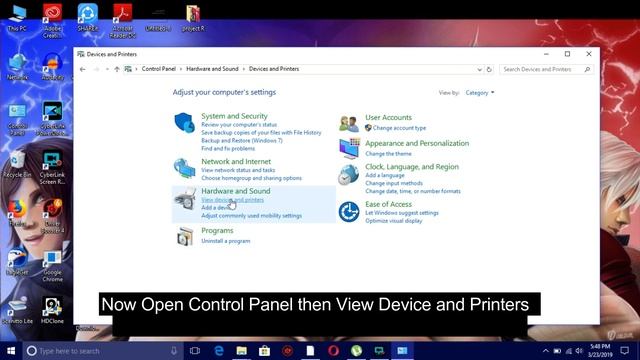Expand address bar history dropdown arrow
The width and height of the screenshot is (640, 360).
point(480,69)
